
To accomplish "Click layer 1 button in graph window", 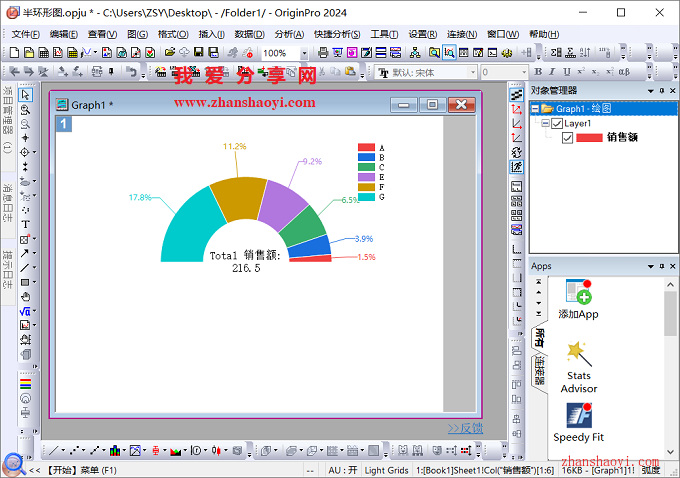I will tap(63, 124).
